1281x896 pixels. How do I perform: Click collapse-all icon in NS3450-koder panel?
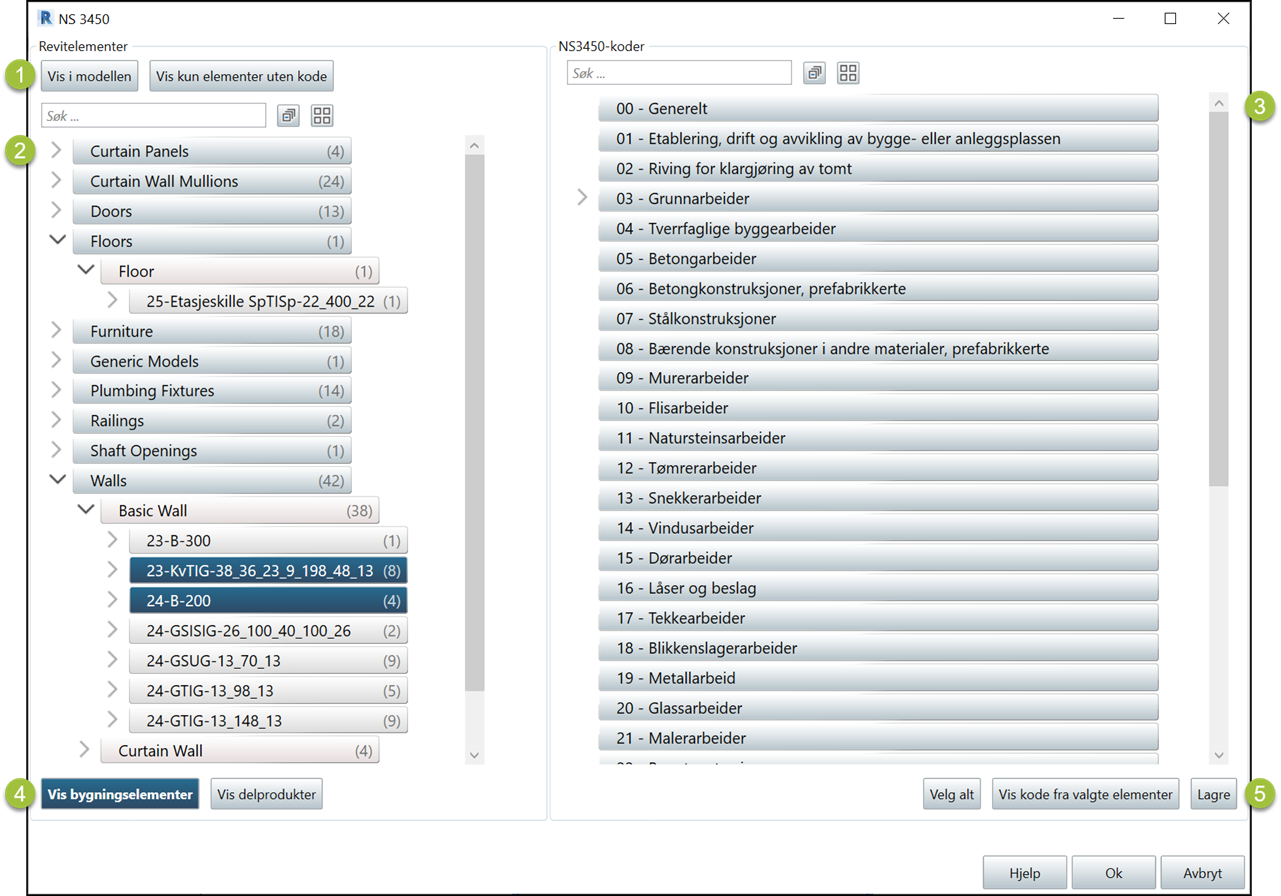click(815, 73)
